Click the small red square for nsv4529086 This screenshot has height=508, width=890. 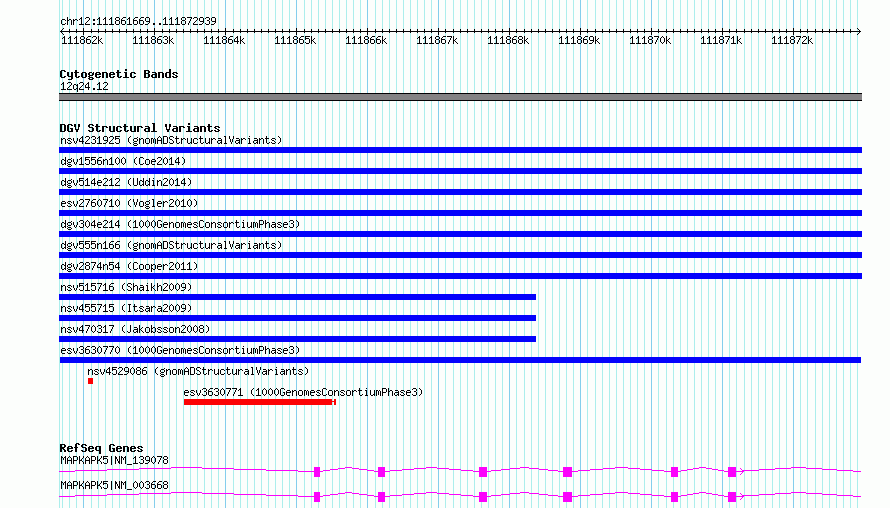click(x=90, y=381)
